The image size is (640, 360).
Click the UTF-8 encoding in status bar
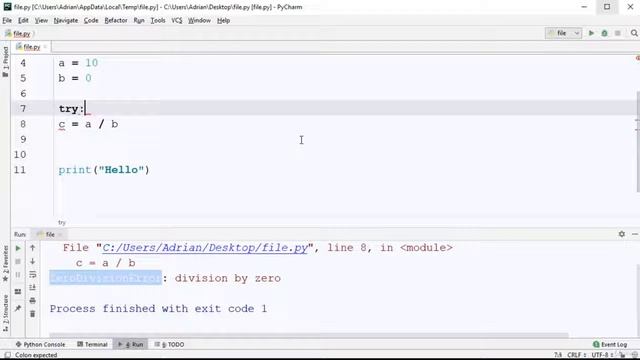tap(602, 355)
